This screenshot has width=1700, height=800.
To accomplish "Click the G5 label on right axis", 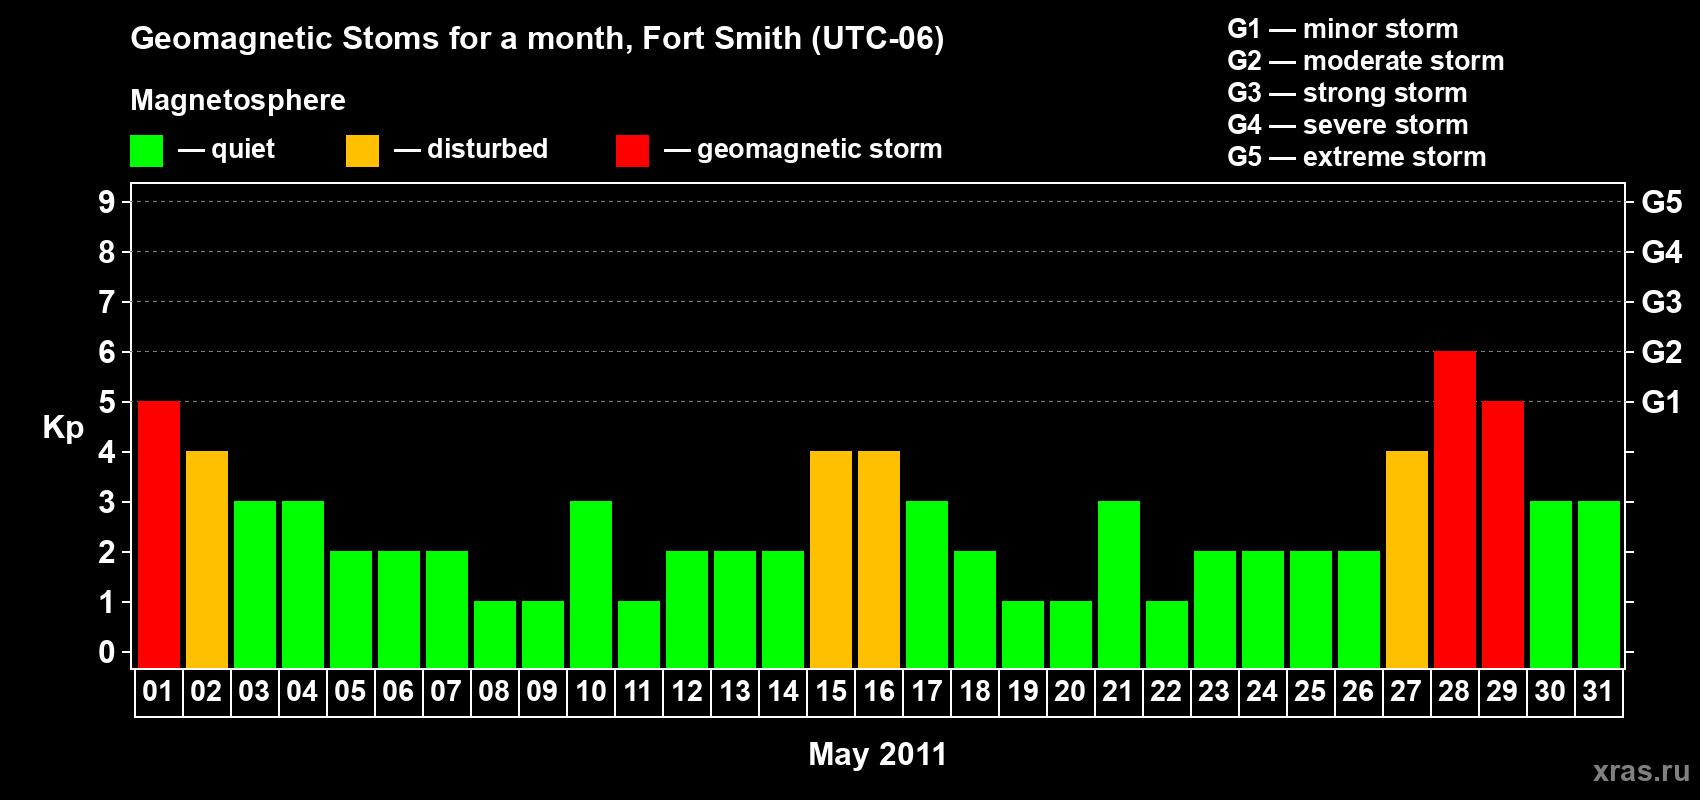I will click(1662, 202).
